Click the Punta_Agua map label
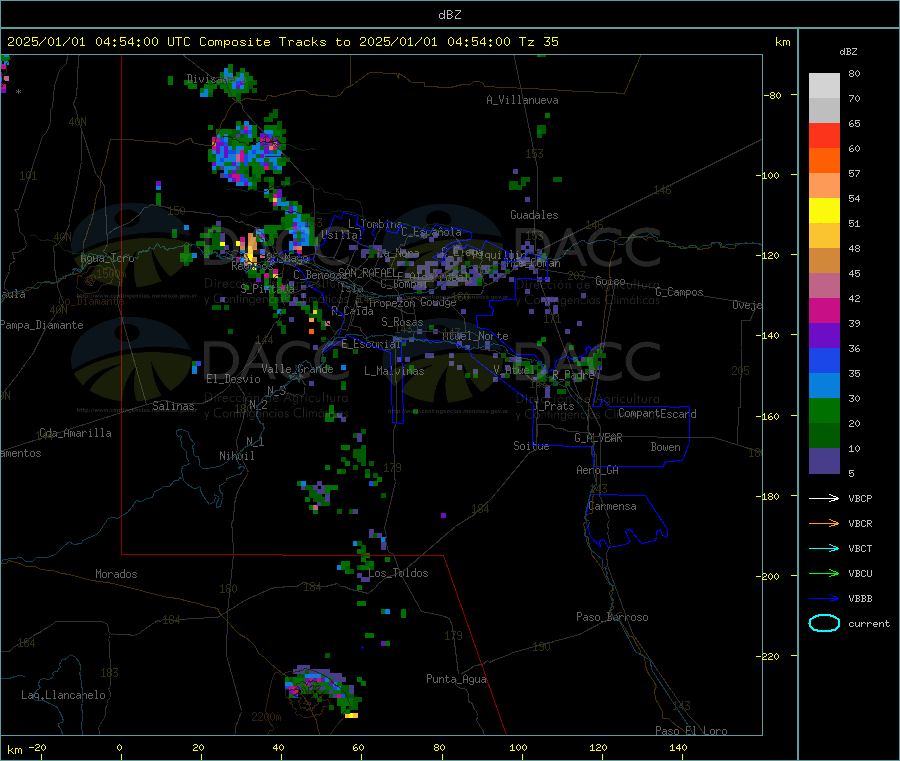Screen dimensions: 900x761 tap(456, 679)
